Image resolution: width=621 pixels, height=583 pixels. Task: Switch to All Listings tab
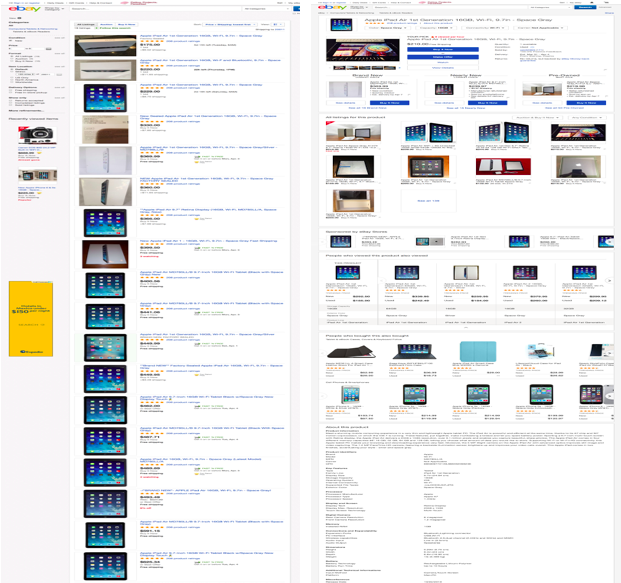pos(86,25)
